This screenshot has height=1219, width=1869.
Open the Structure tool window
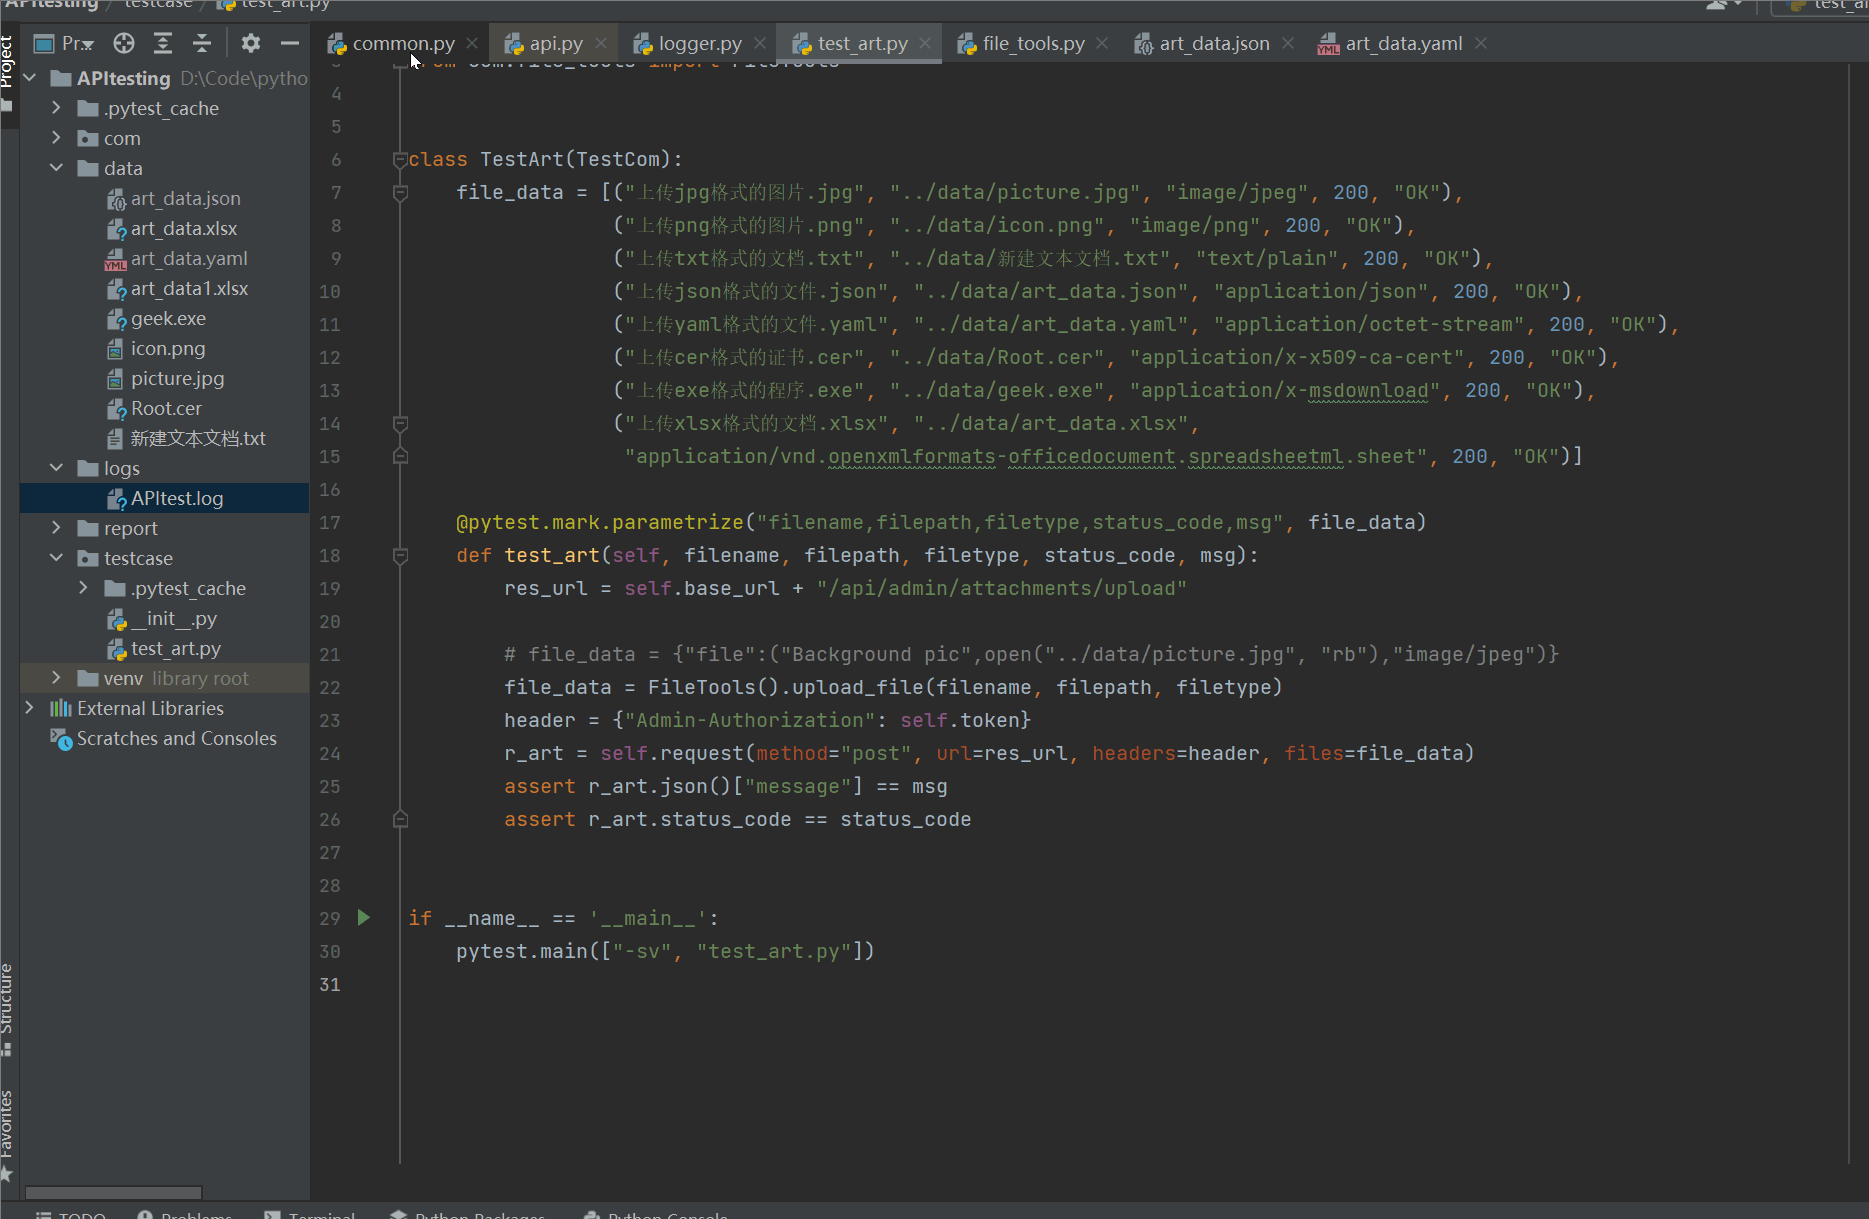pos(8,1005)
